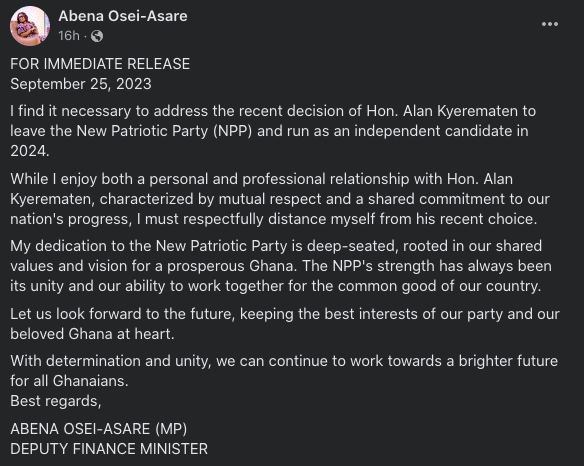
Task: Open the post options three-dots menu
Action: tap(550, 24)
